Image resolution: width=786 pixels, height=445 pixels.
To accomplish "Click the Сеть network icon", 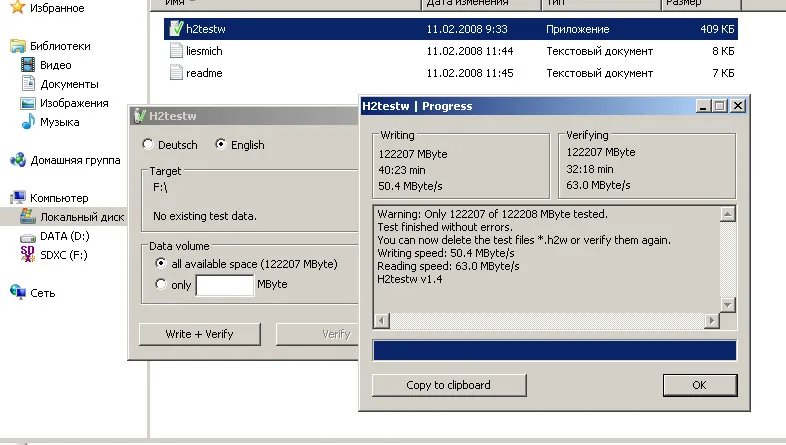I will [18, 292].
